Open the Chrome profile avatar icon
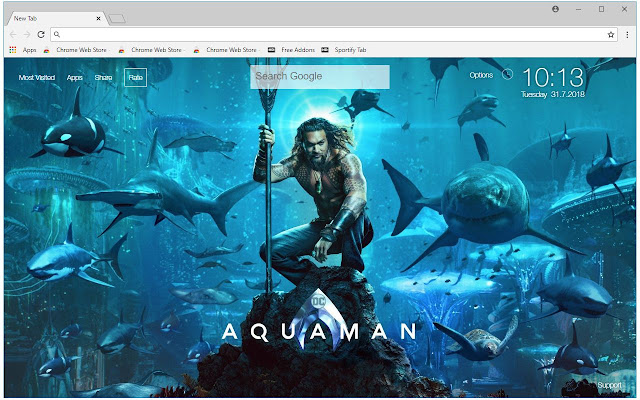 coord(556,9)
